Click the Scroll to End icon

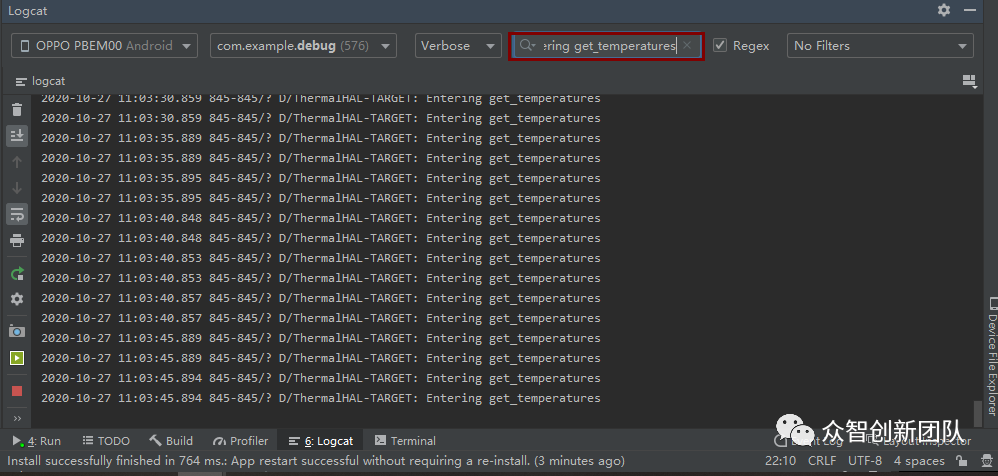click(17, 135)
